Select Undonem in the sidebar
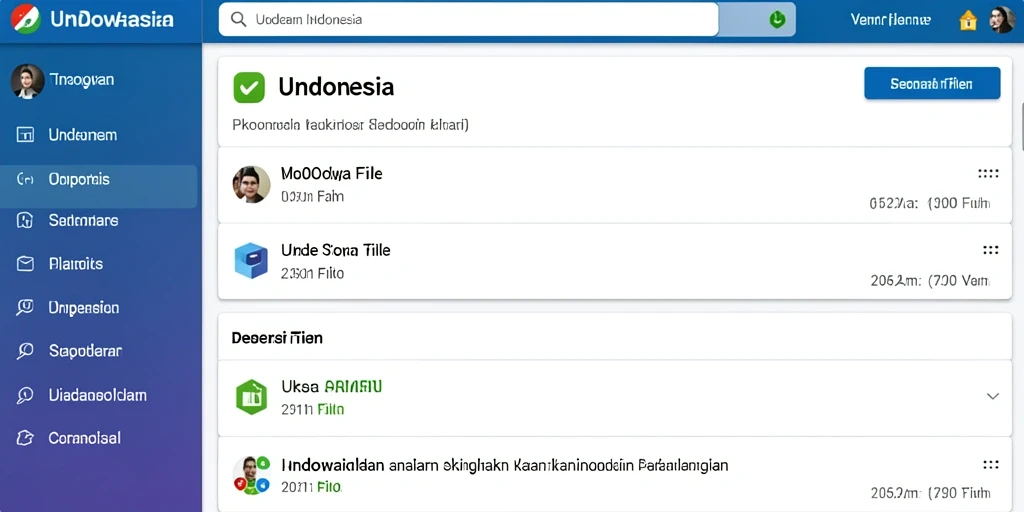This screenshot has width=1024, height=512. point(82,135)
